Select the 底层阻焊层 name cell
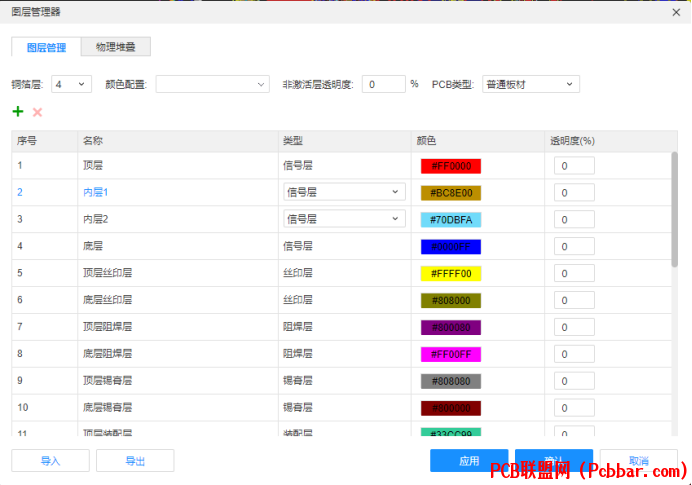Image resolution: width=692 pixels, height=485 pixels. tap(178, 354)
